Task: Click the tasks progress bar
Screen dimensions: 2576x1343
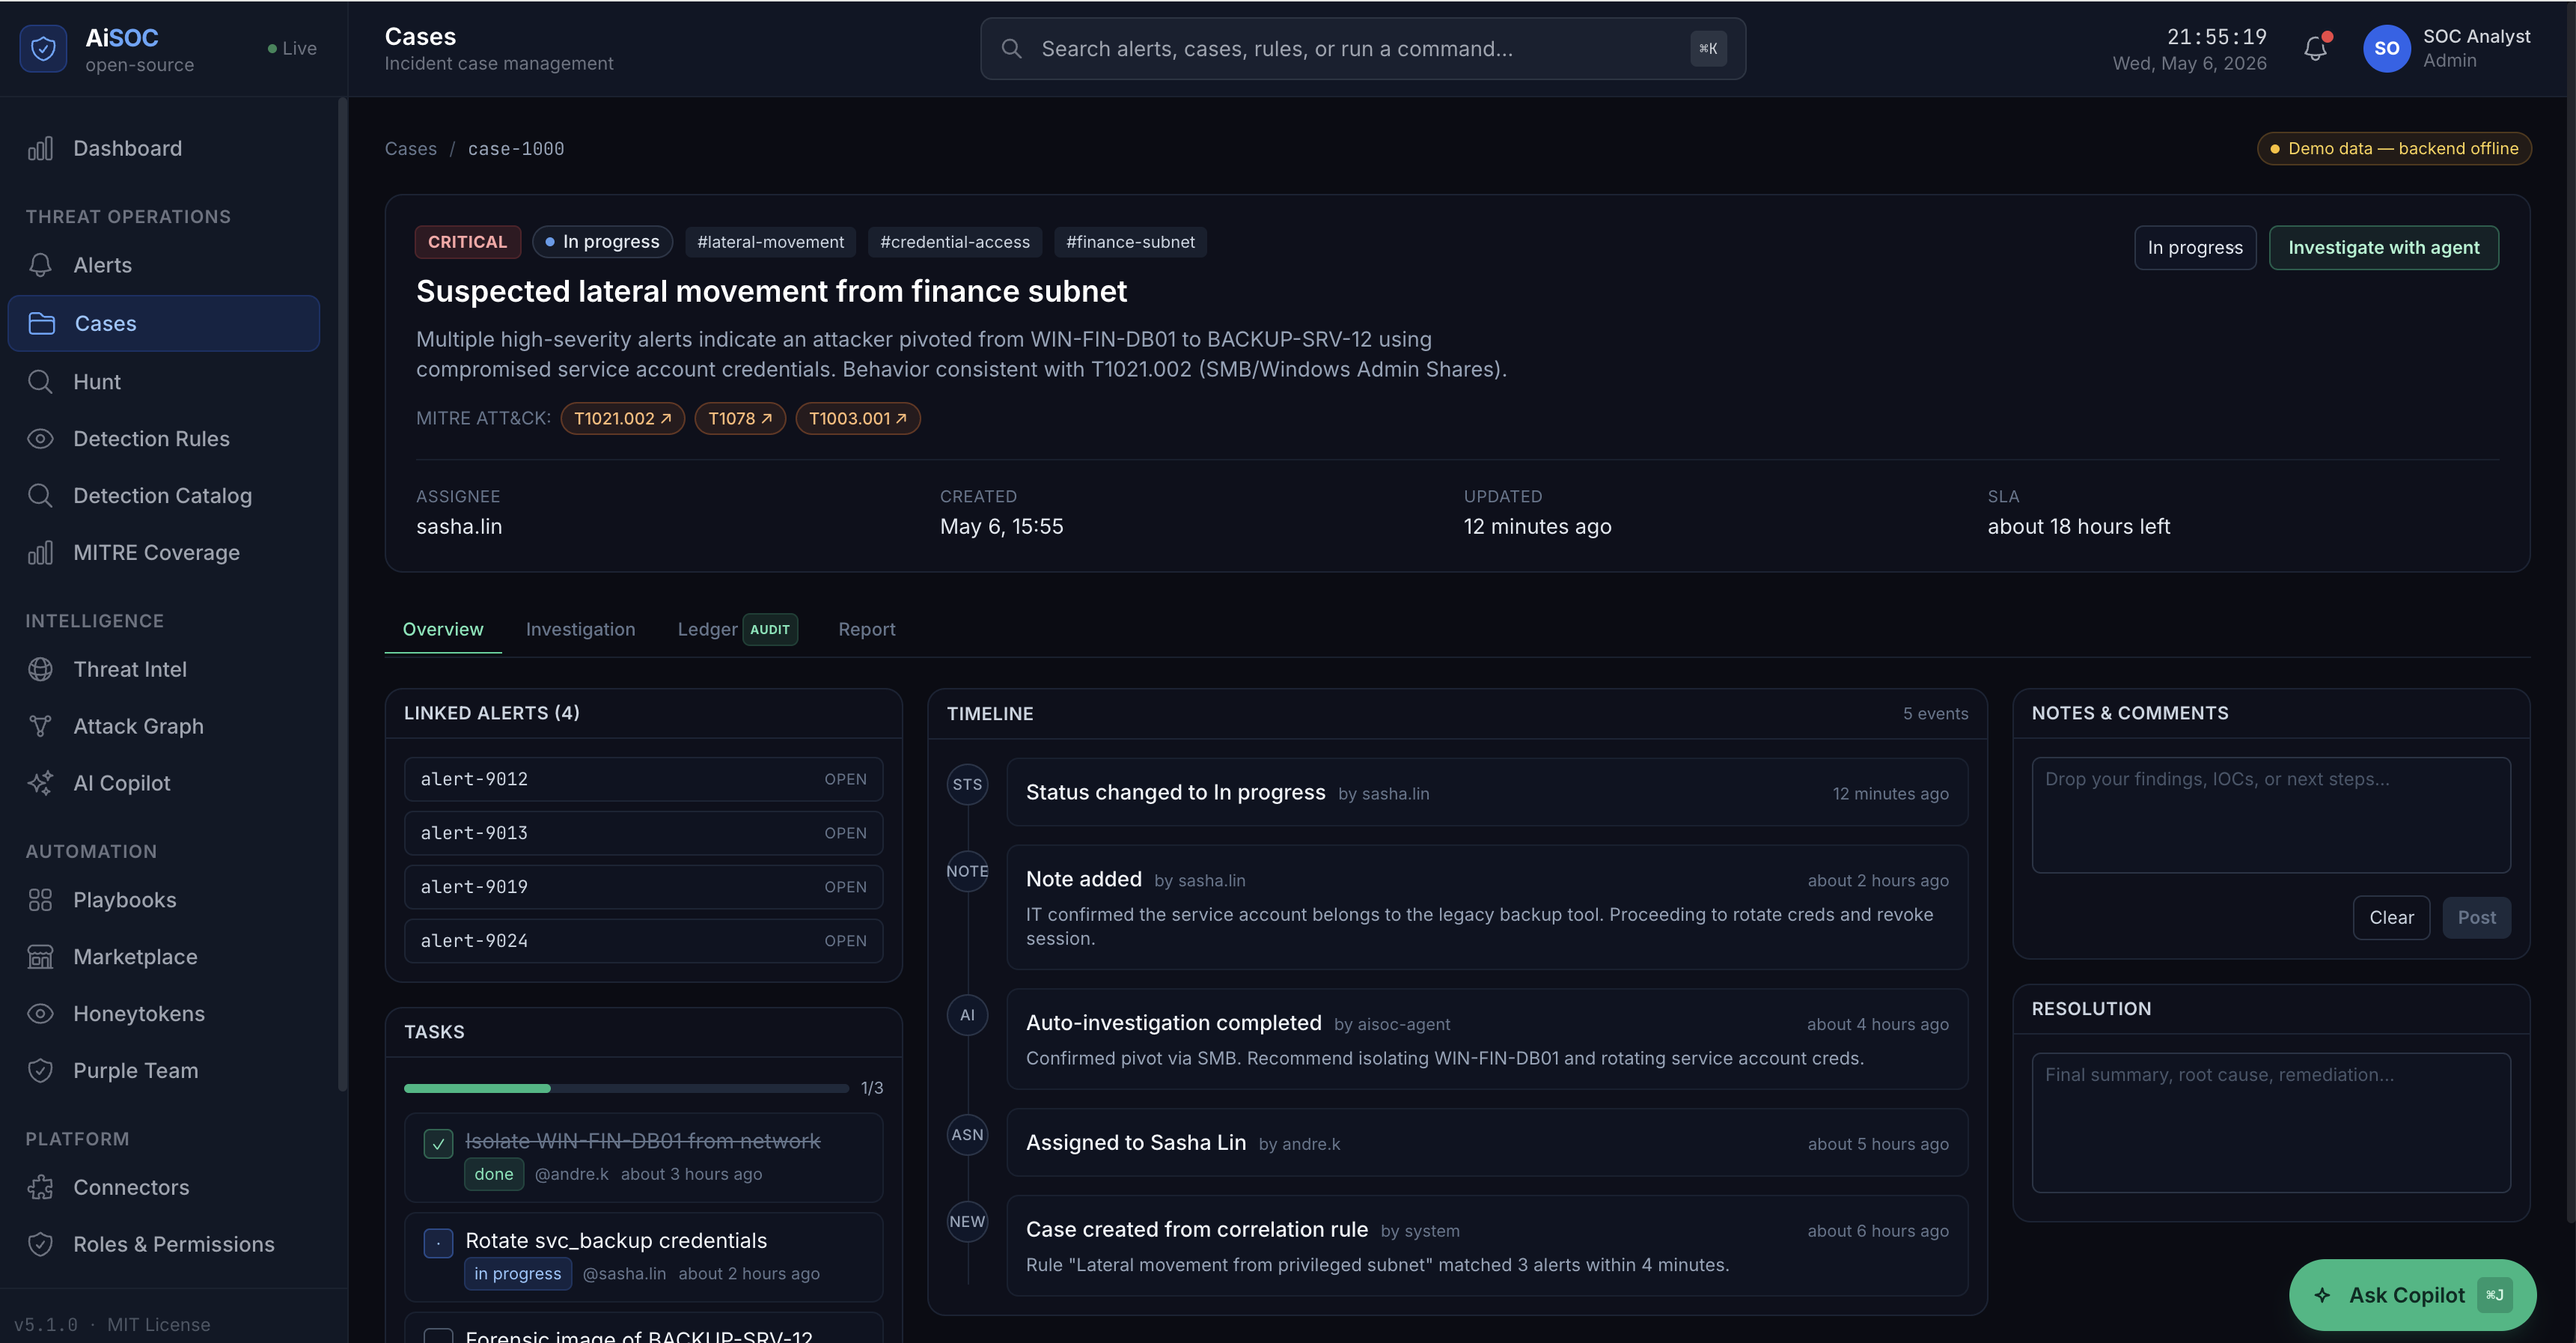Action: coord(626,1088)
